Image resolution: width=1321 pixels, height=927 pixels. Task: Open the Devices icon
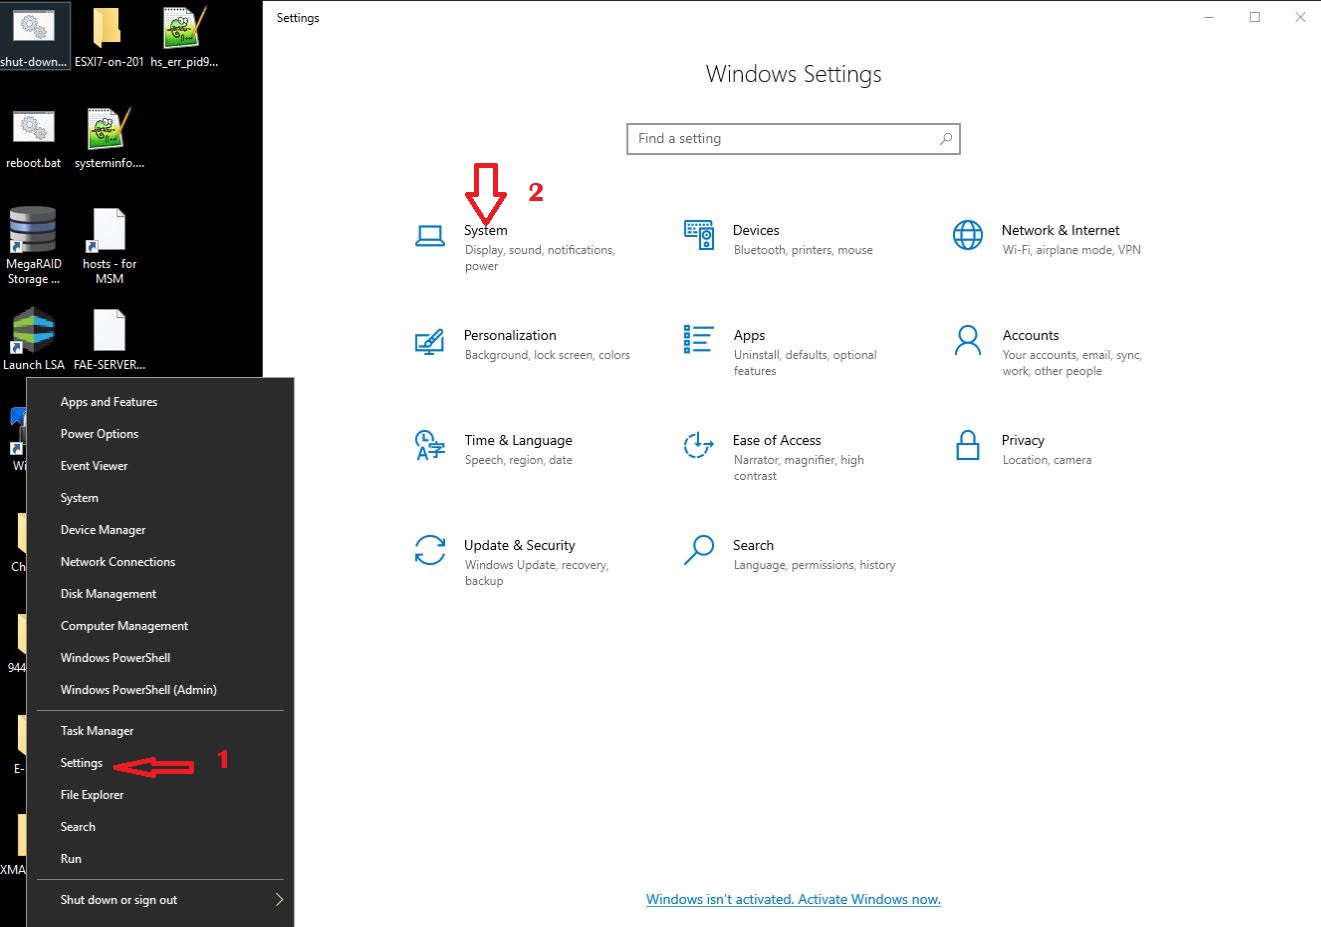699,235
